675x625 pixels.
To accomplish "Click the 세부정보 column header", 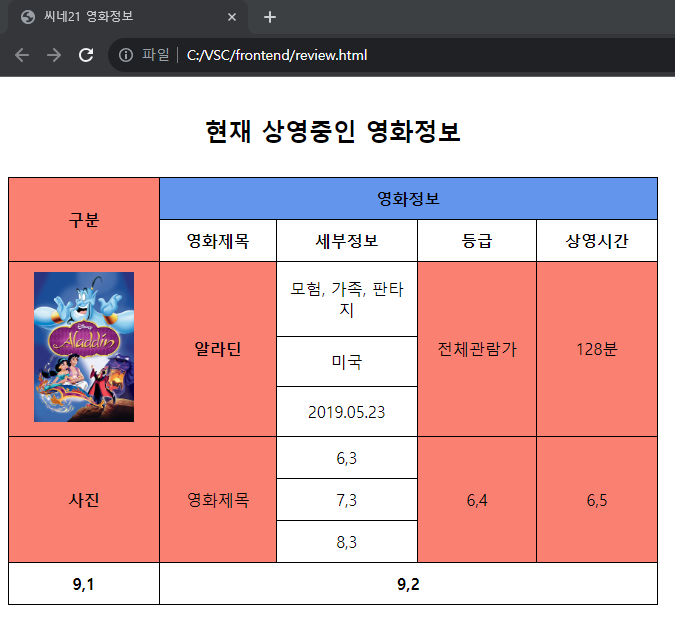I will coord(347,241).
